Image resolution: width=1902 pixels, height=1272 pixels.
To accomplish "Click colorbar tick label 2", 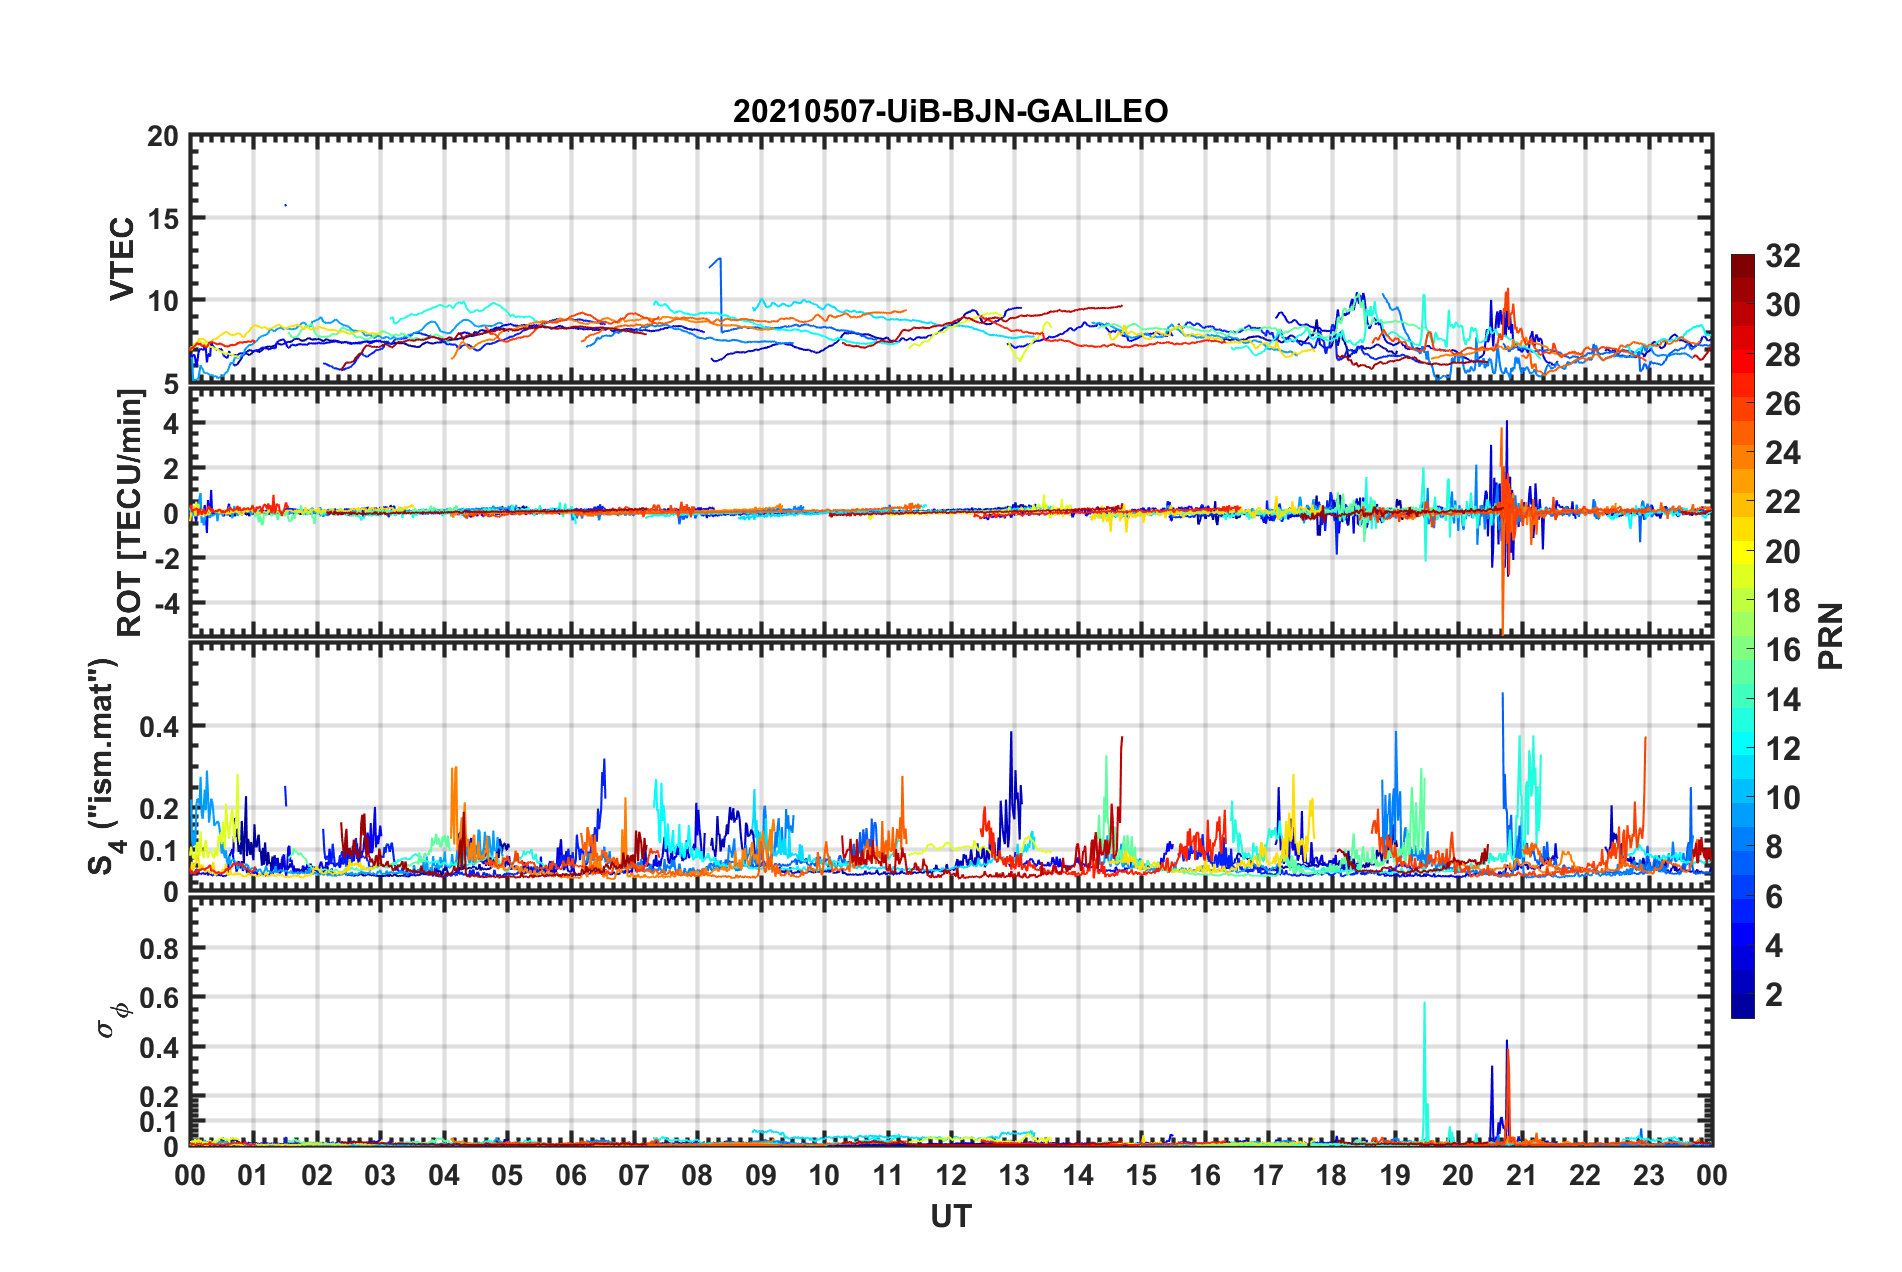I will [1774, 995].
